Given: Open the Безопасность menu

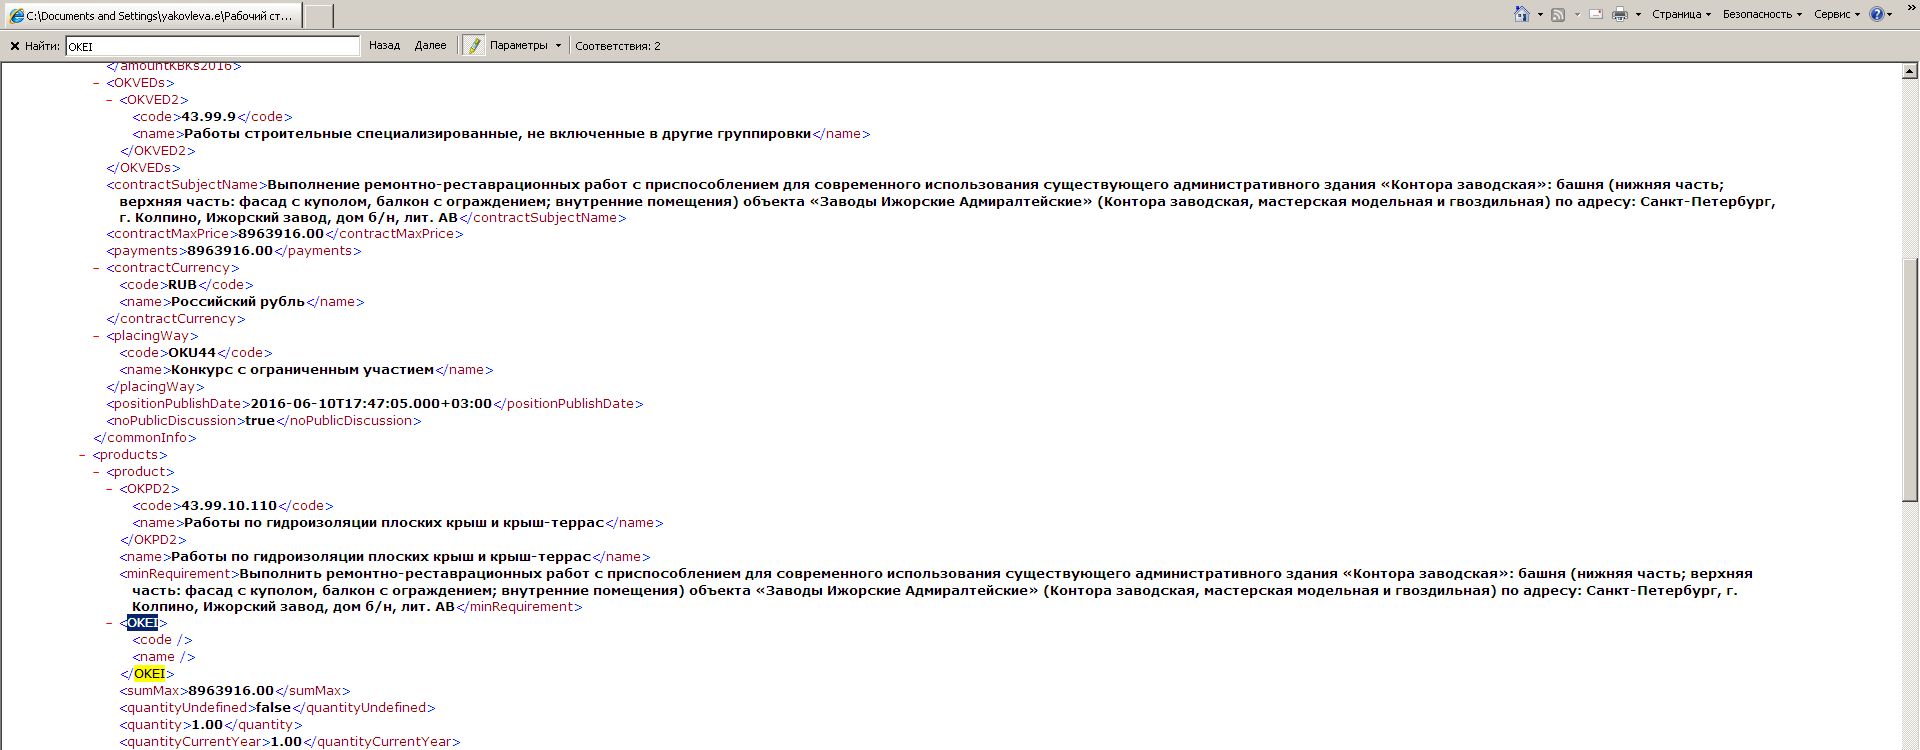Looking at the screenshot, I should [1762, 14].
